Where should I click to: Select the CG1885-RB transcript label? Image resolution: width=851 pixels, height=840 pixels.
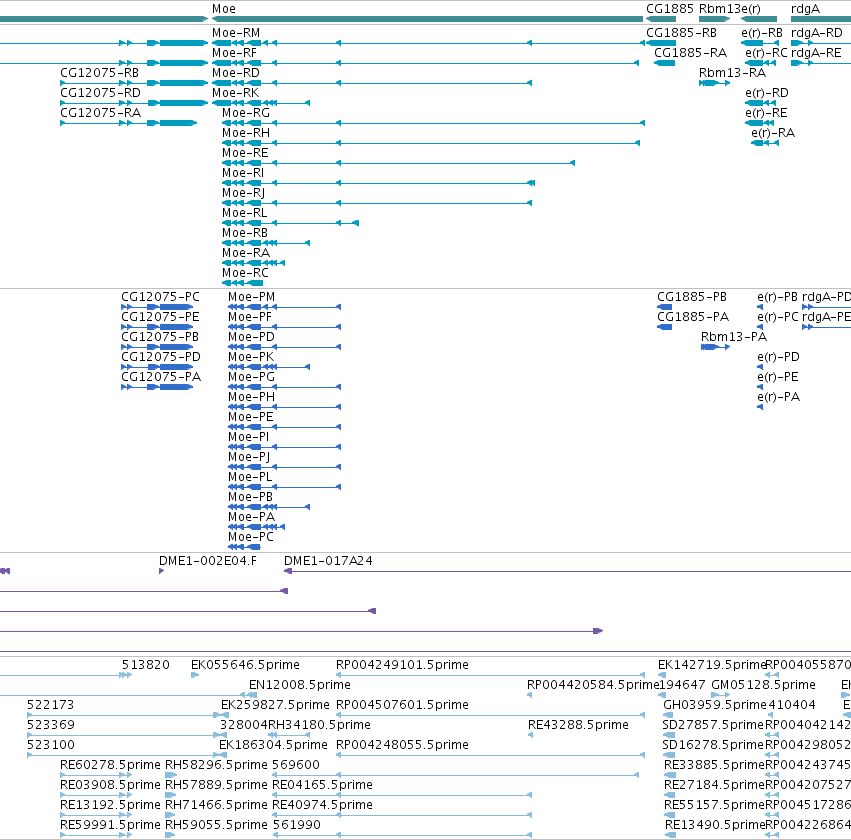pos(681,33)
